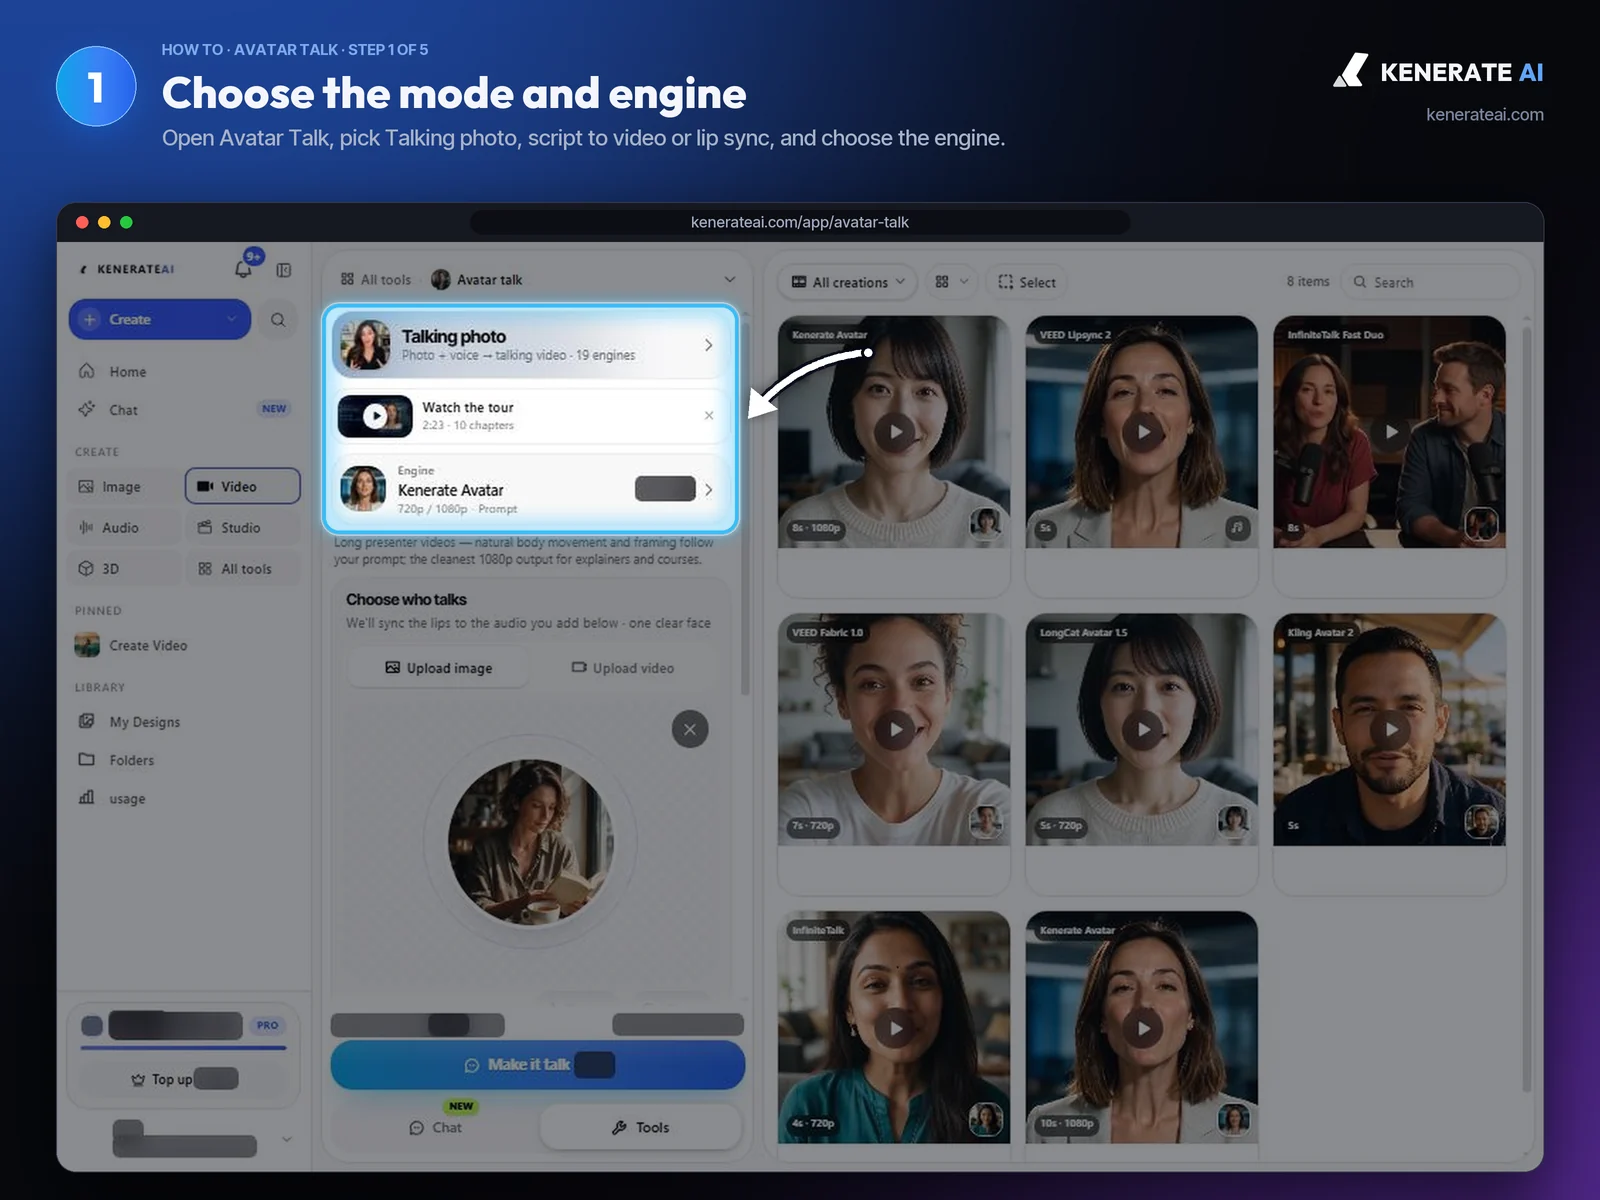
Task: Select the Upload image tab
Action: (438, 668)
